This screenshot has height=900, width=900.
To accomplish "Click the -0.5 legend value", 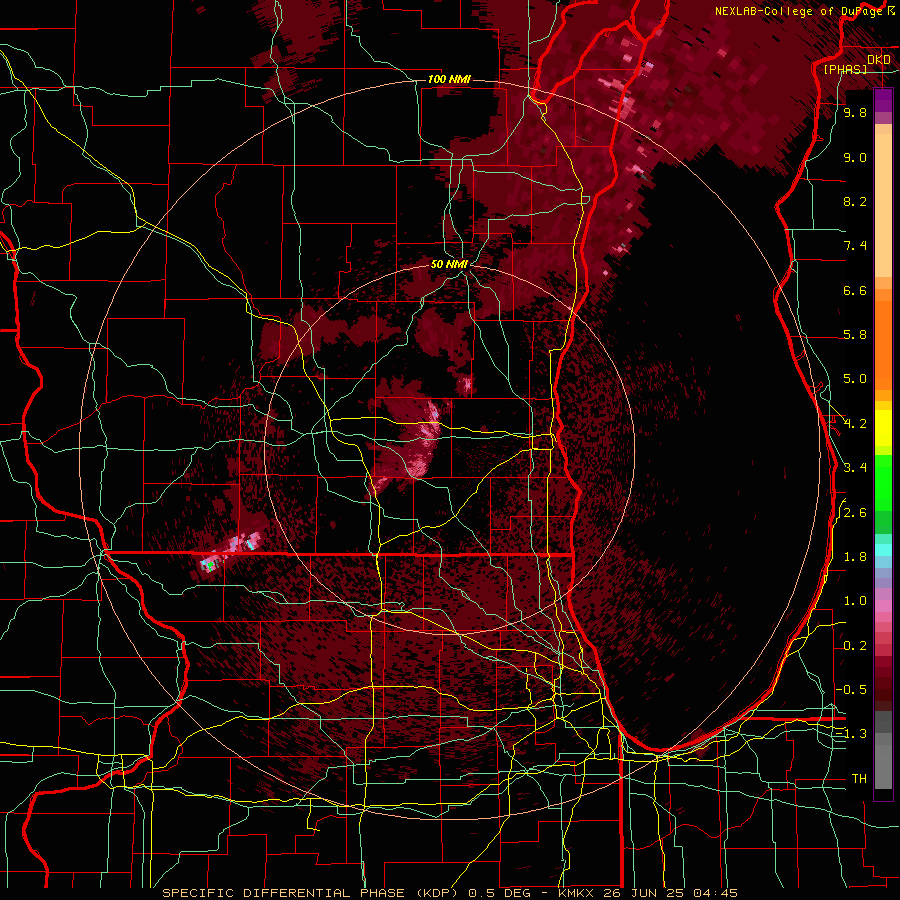I will [x=852, y=690].
